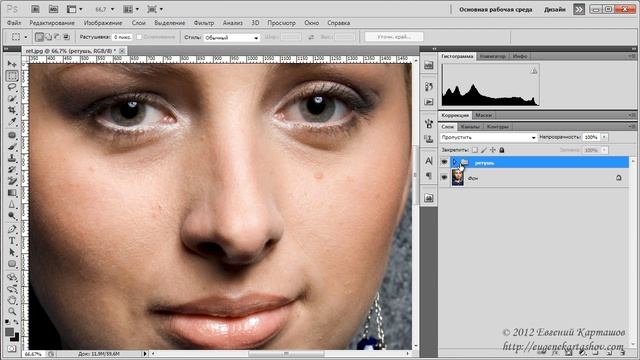Select the History Brush tool

pyautogui.click(x=12, y=170)
